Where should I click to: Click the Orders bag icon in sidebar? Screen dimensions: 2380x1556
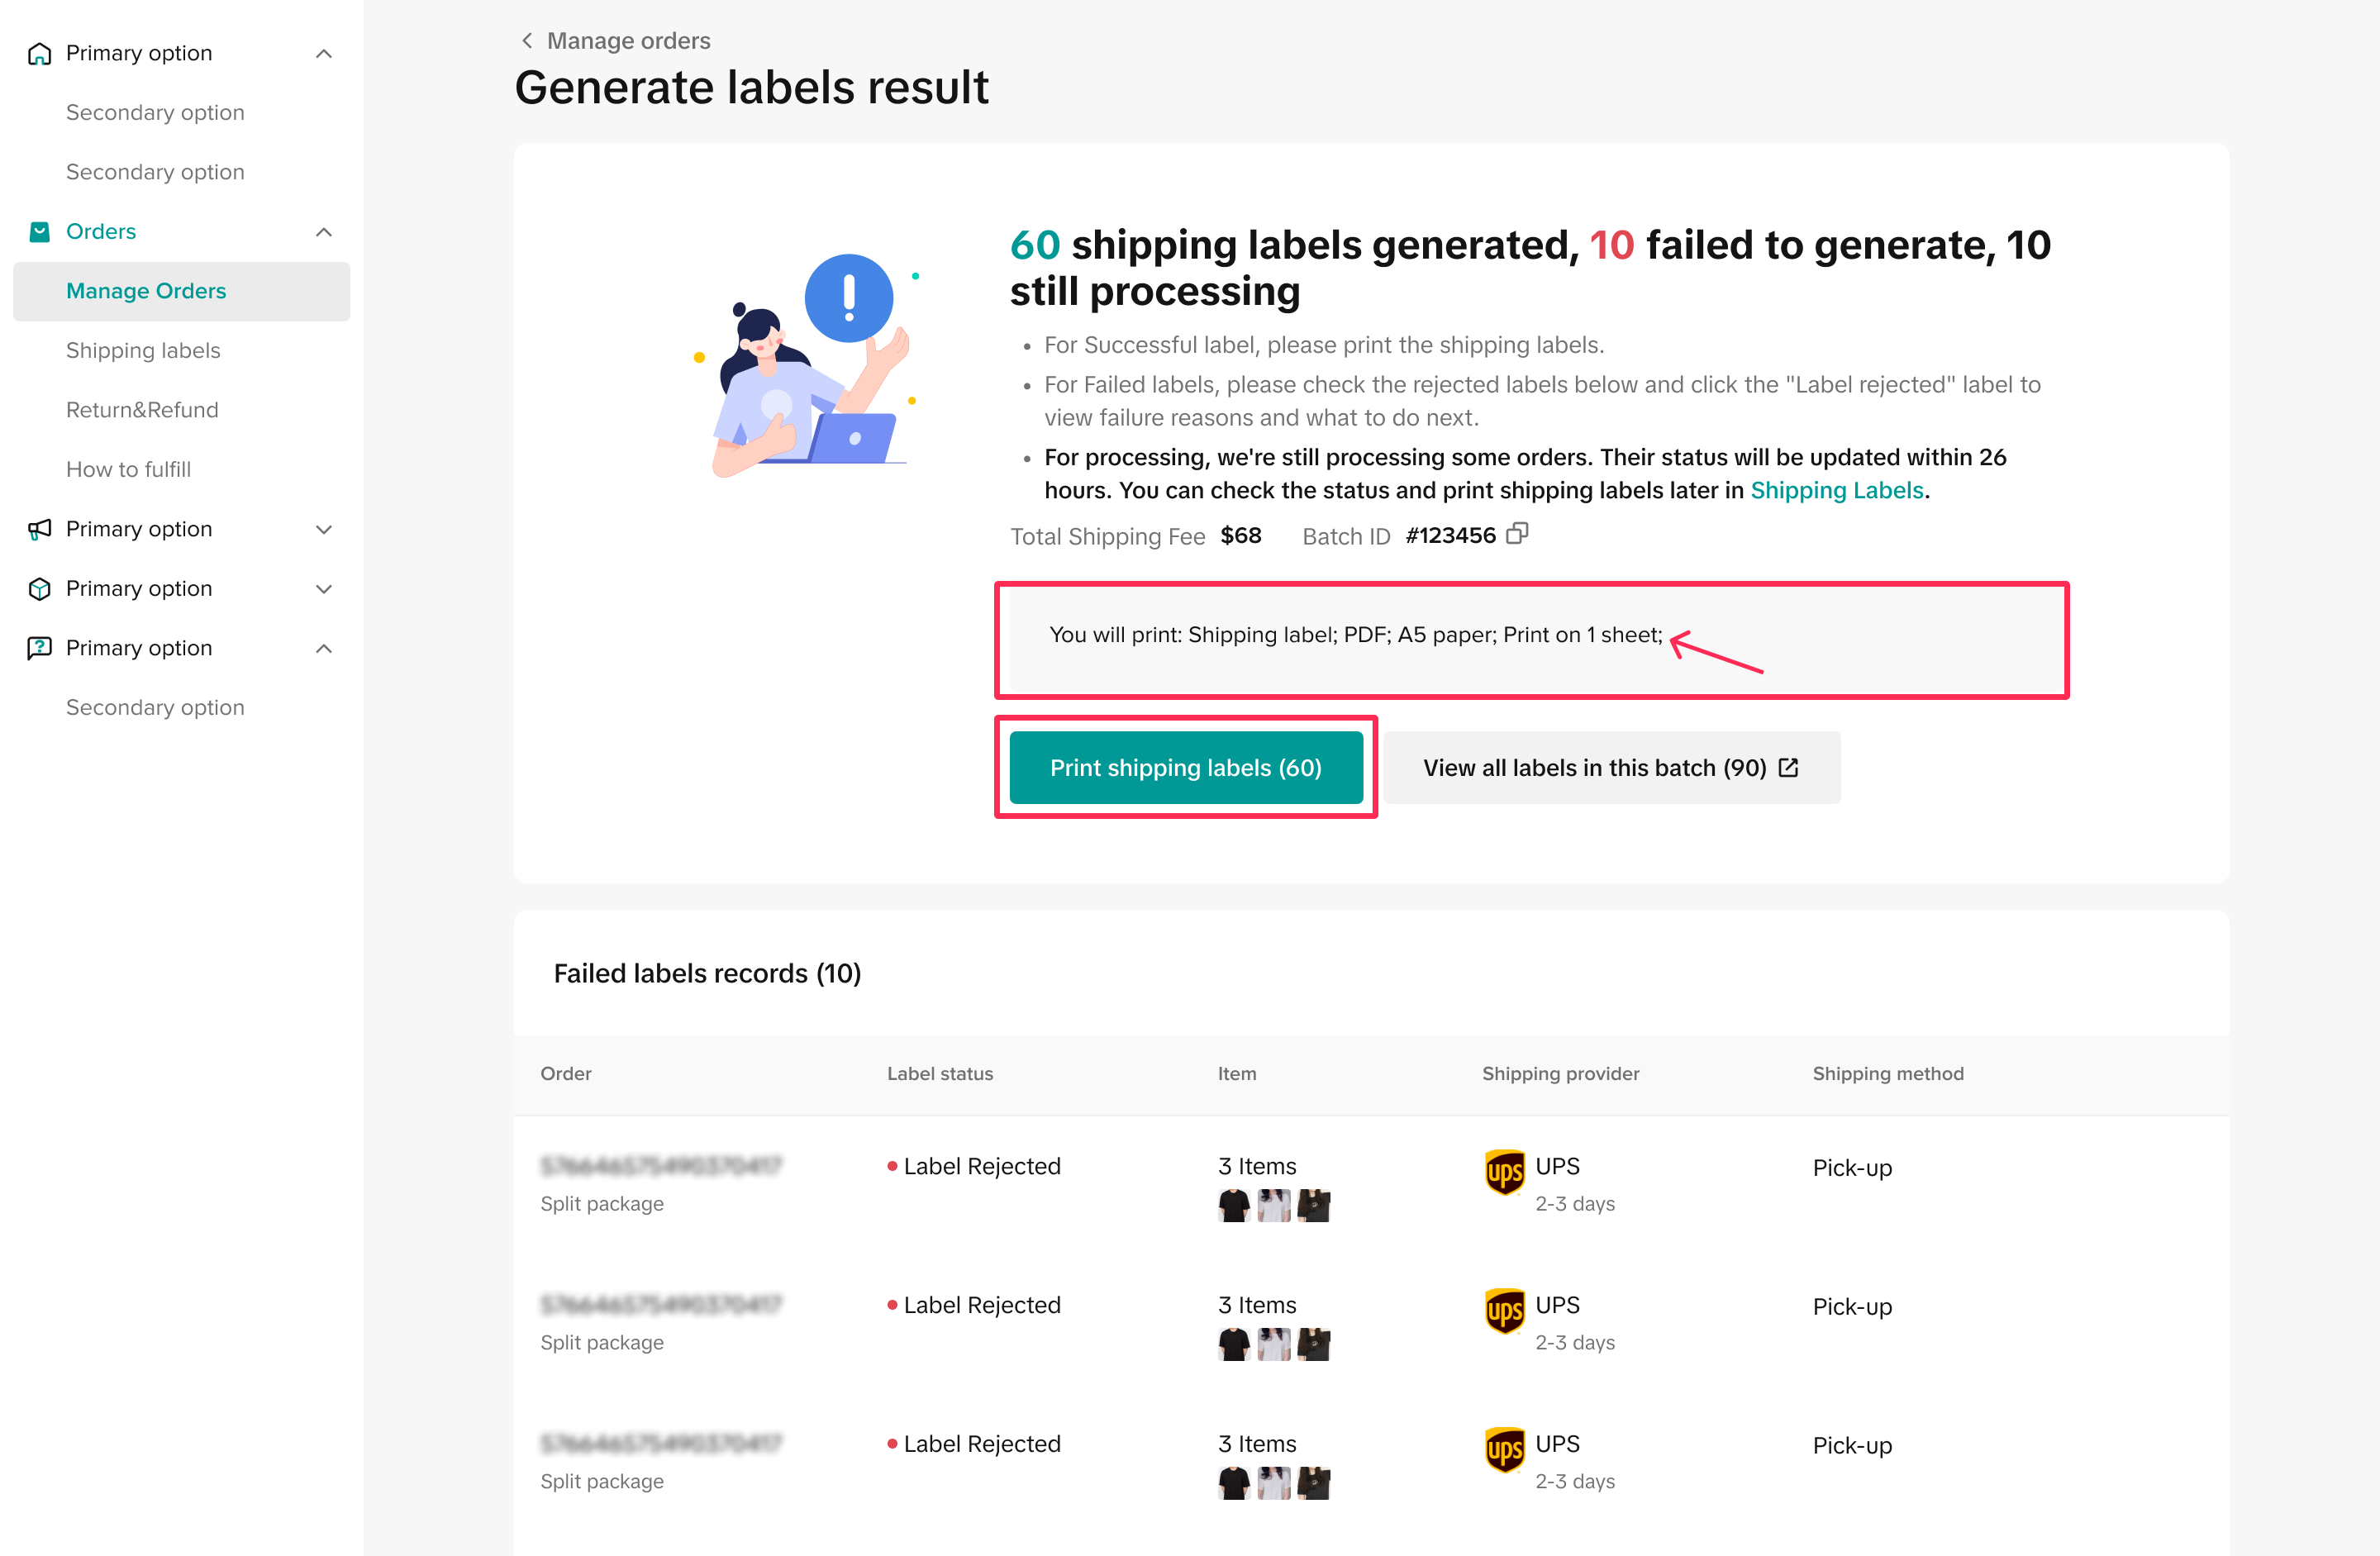point(40,232)
